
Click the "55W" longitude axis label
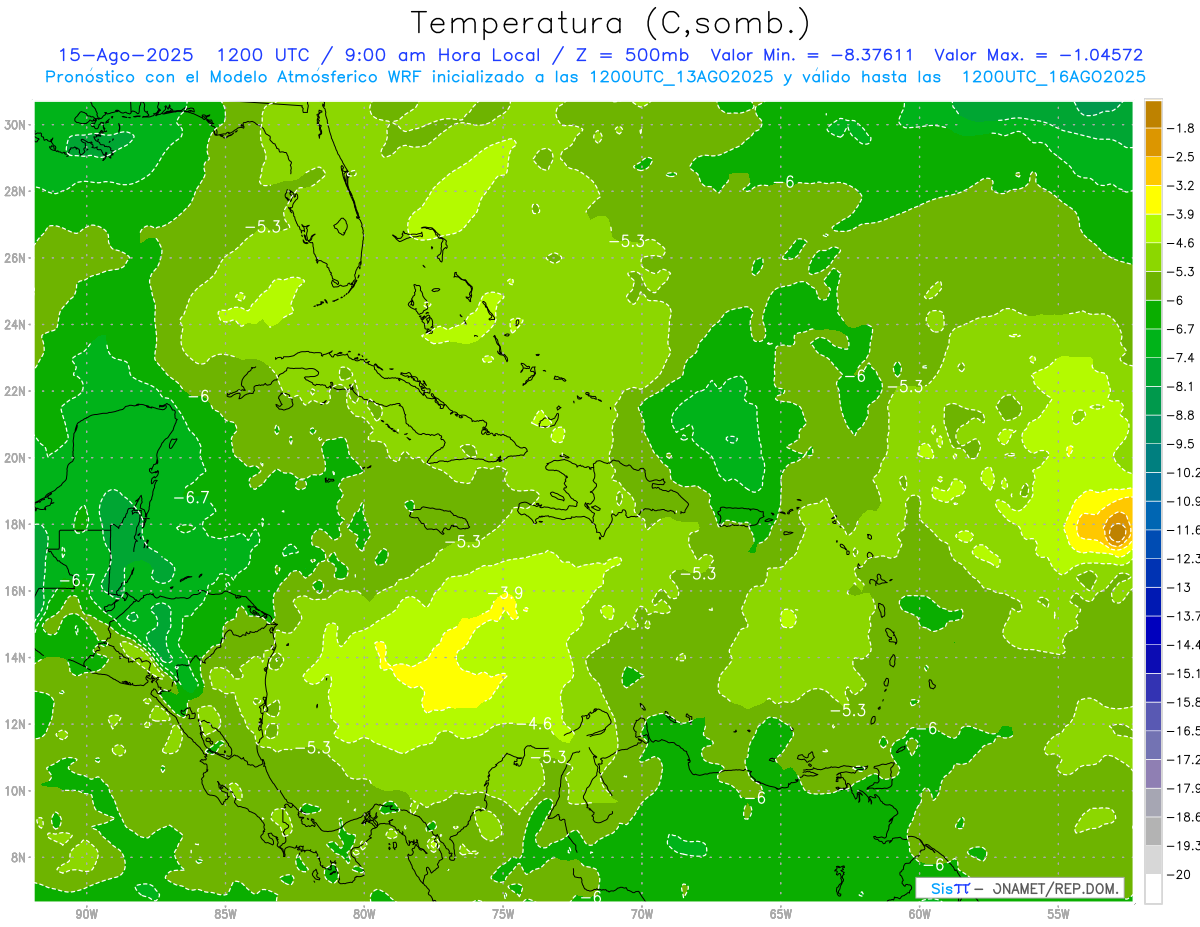click(1059, 913)
